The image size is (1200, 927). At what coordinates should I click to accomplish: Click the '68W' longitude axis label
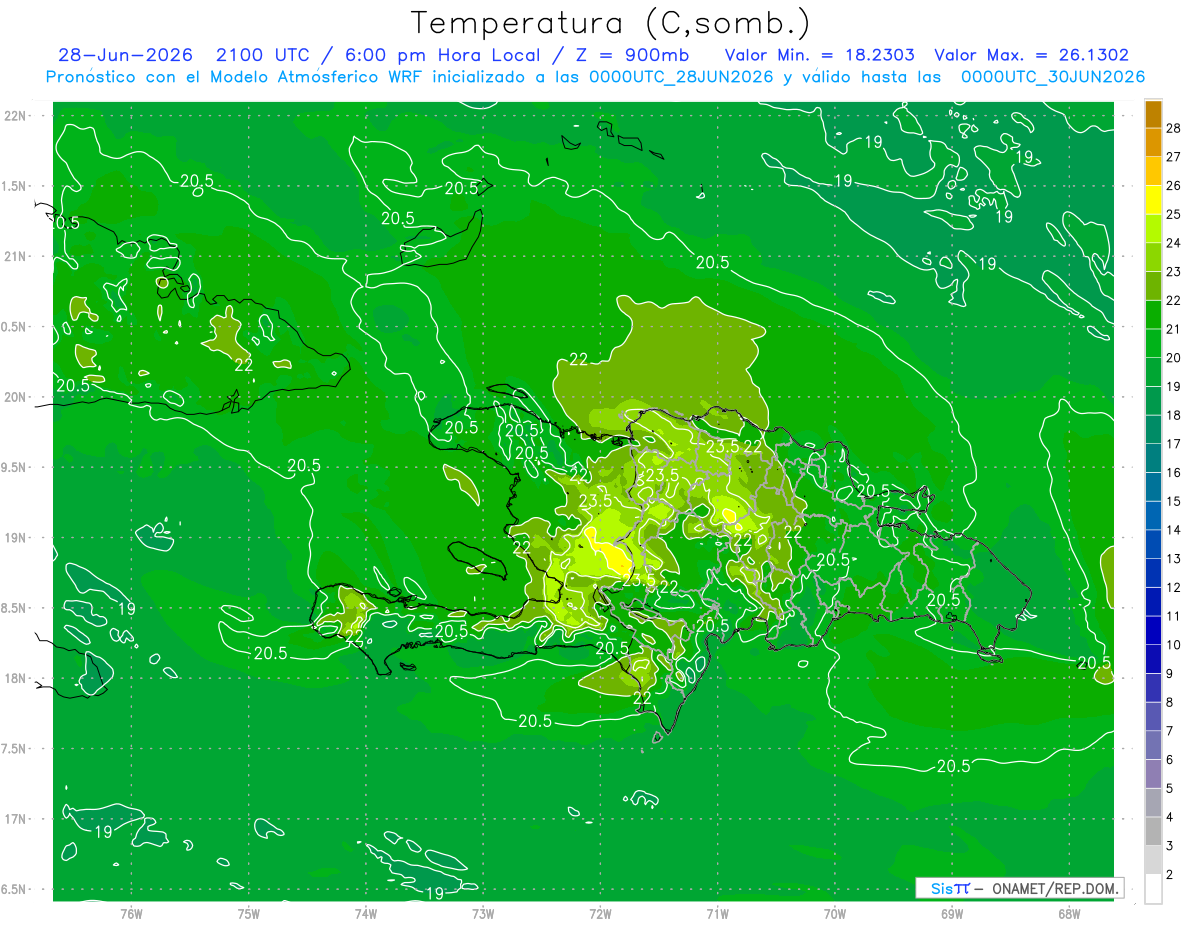1069,914
